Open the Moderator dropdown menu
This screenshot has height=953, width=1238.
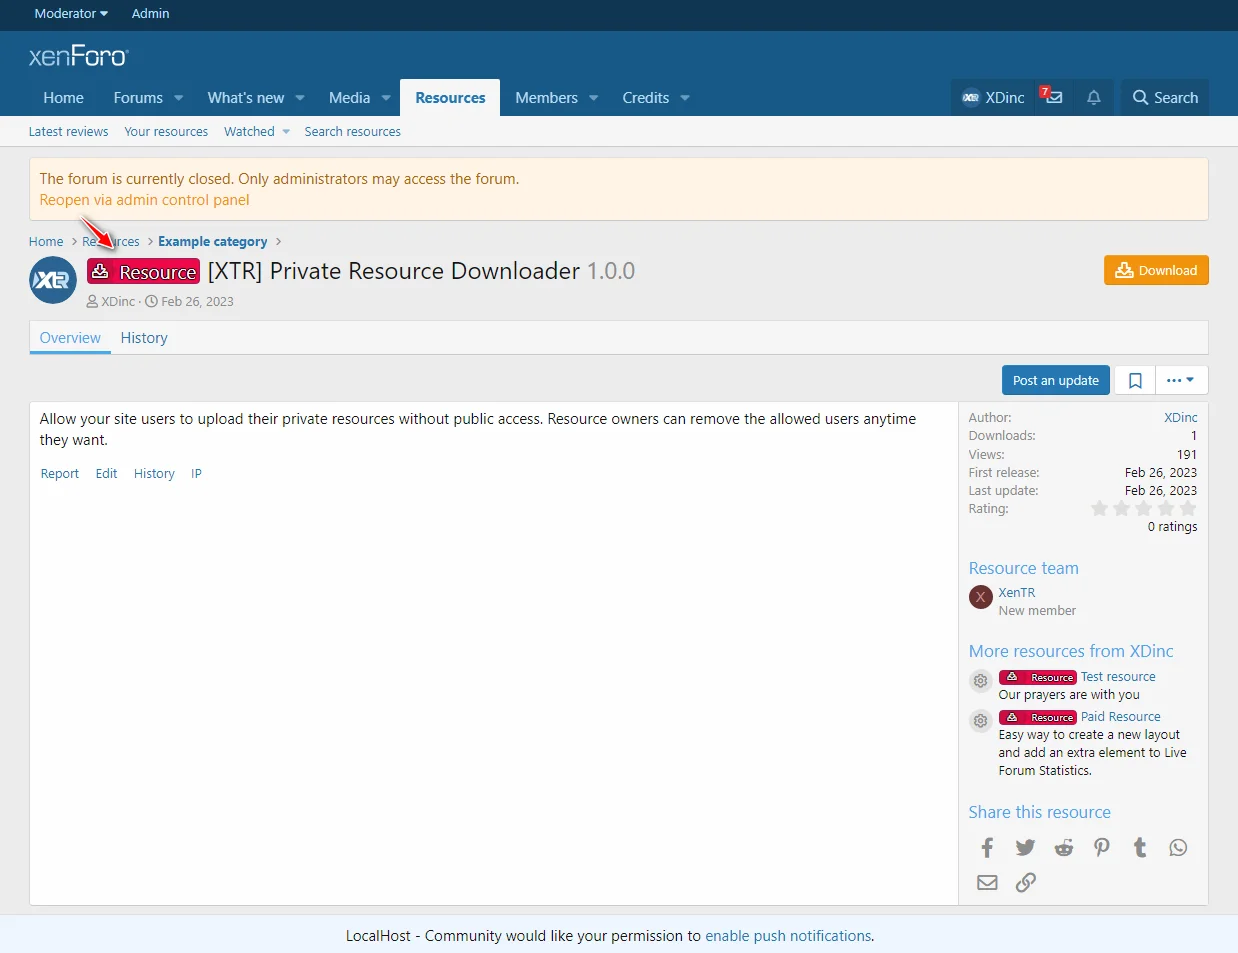tap(68, 14)
